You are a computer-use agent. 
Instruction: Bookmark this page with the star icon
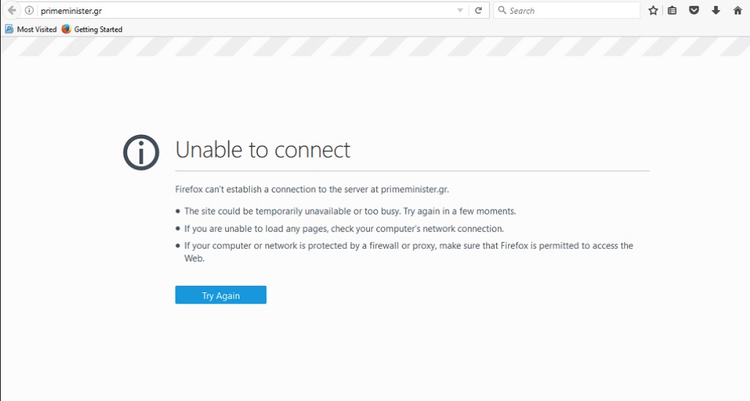tap(653, 10)
